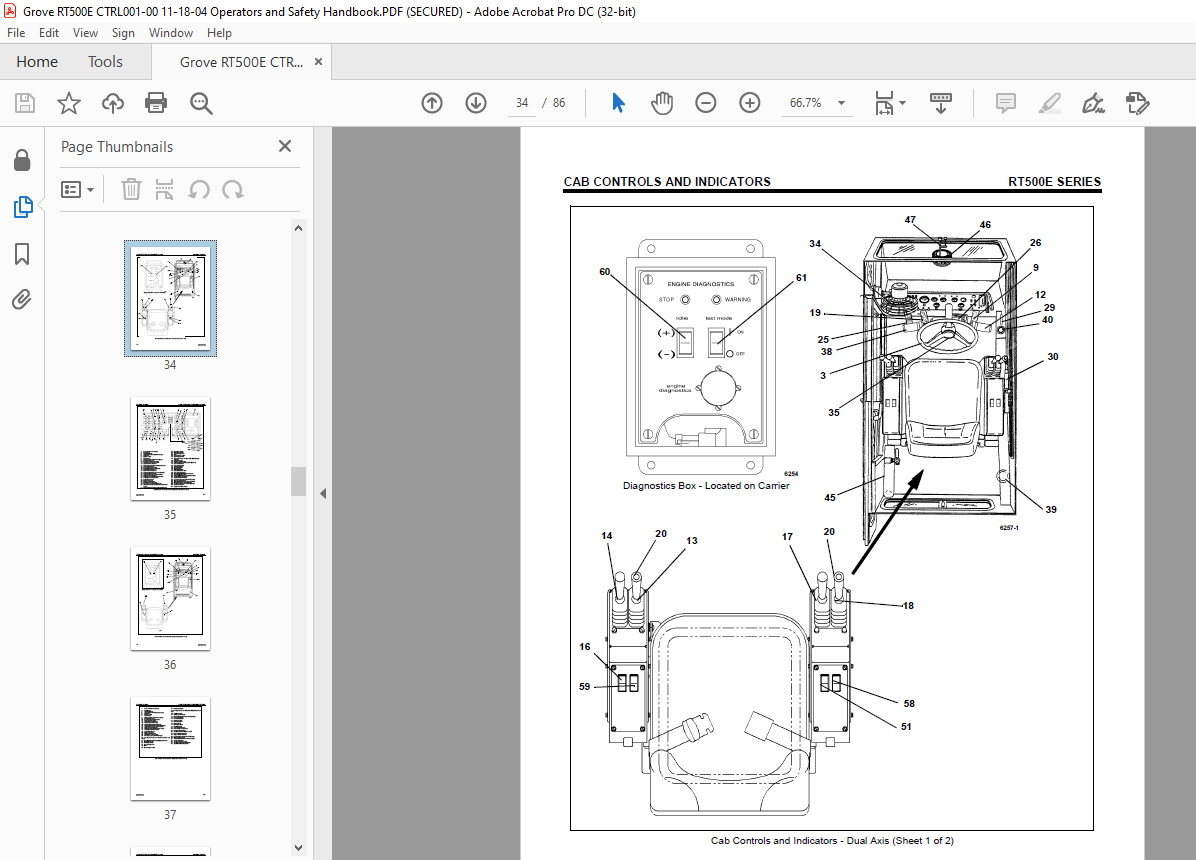Select page 36 thumbnail
The width and height of the screenshot is (1196, 860).
pos(170,599)
